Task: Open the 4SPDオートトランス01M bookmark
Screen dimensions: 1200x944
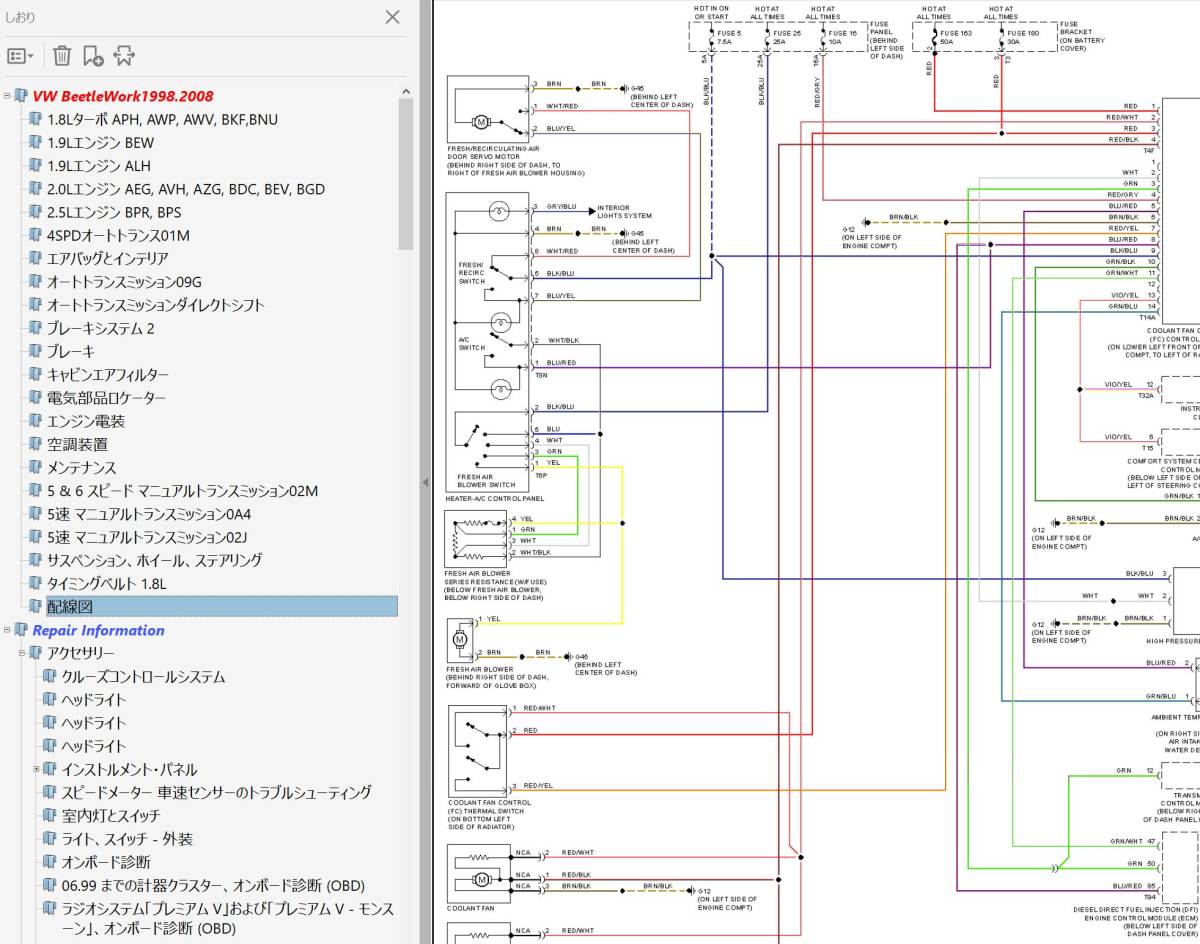Action: click(x=118, y=235)
